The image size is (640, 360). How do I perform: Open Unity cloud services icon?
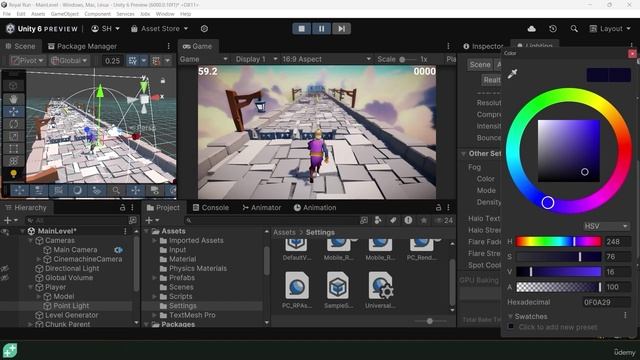tap(531, 29)
